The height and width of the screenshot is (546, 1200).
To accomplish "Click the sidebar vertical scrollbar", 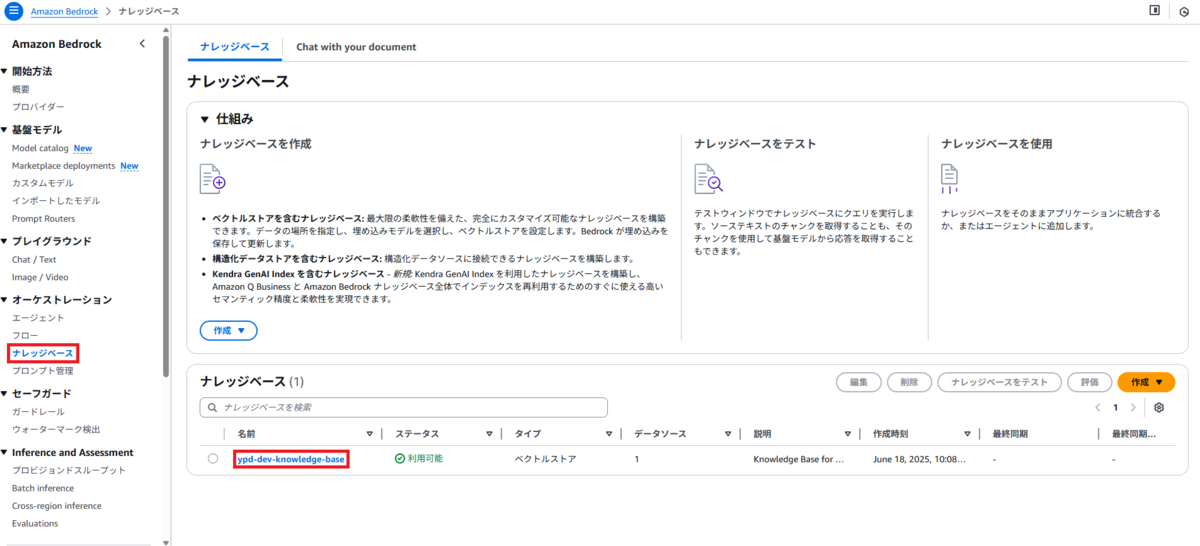I will click(x=166, y=205).
